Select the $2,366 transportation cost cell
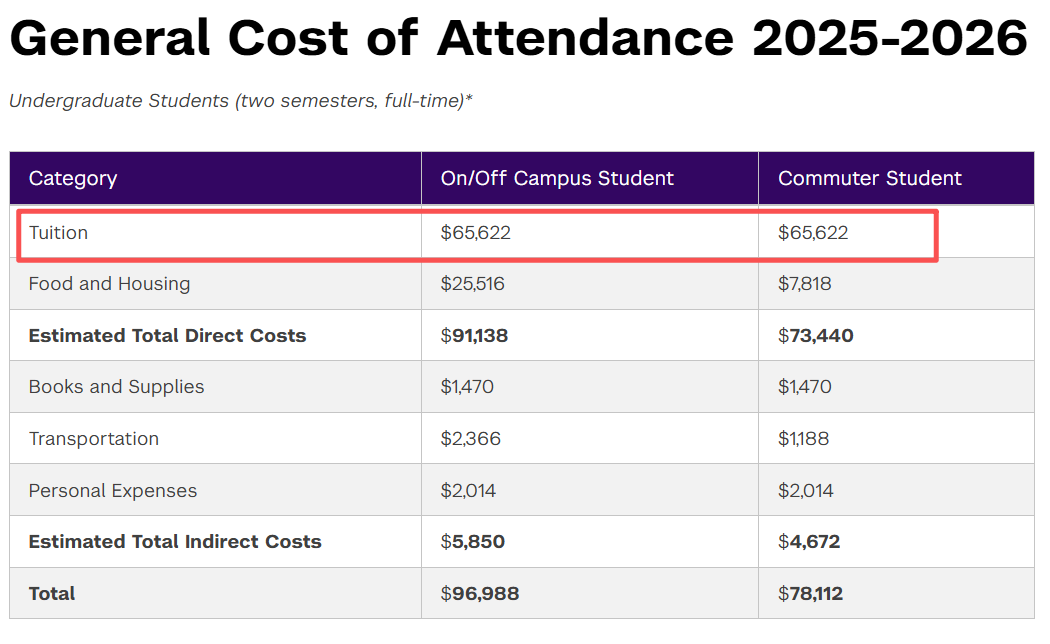The image size is (1050, 644). click(470, 439)
